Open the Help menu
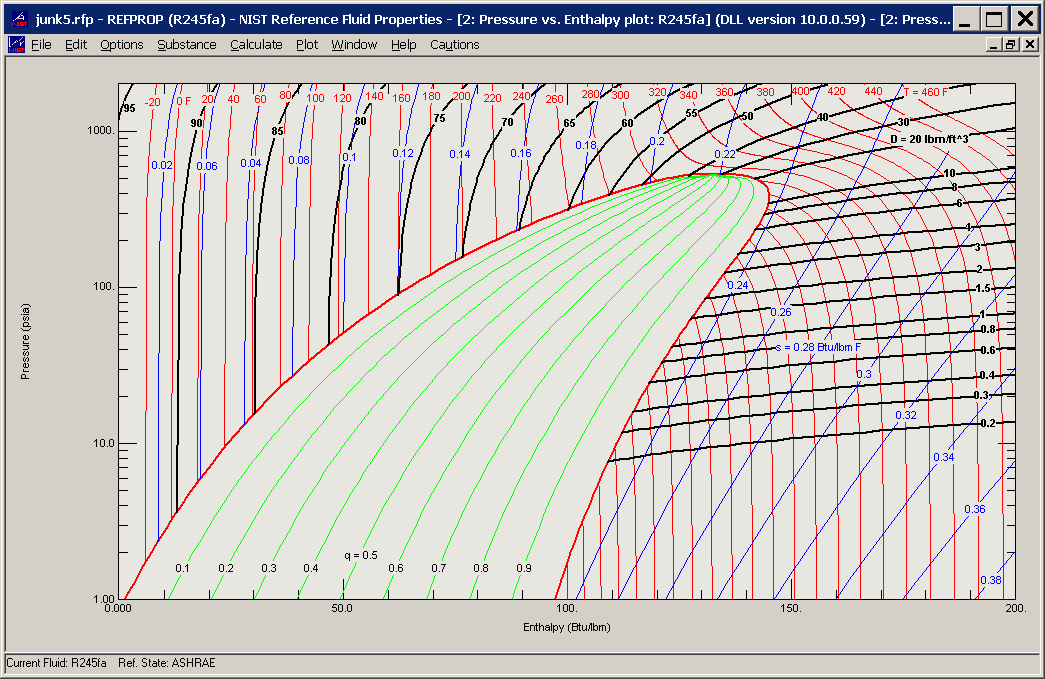 point(403,44)
